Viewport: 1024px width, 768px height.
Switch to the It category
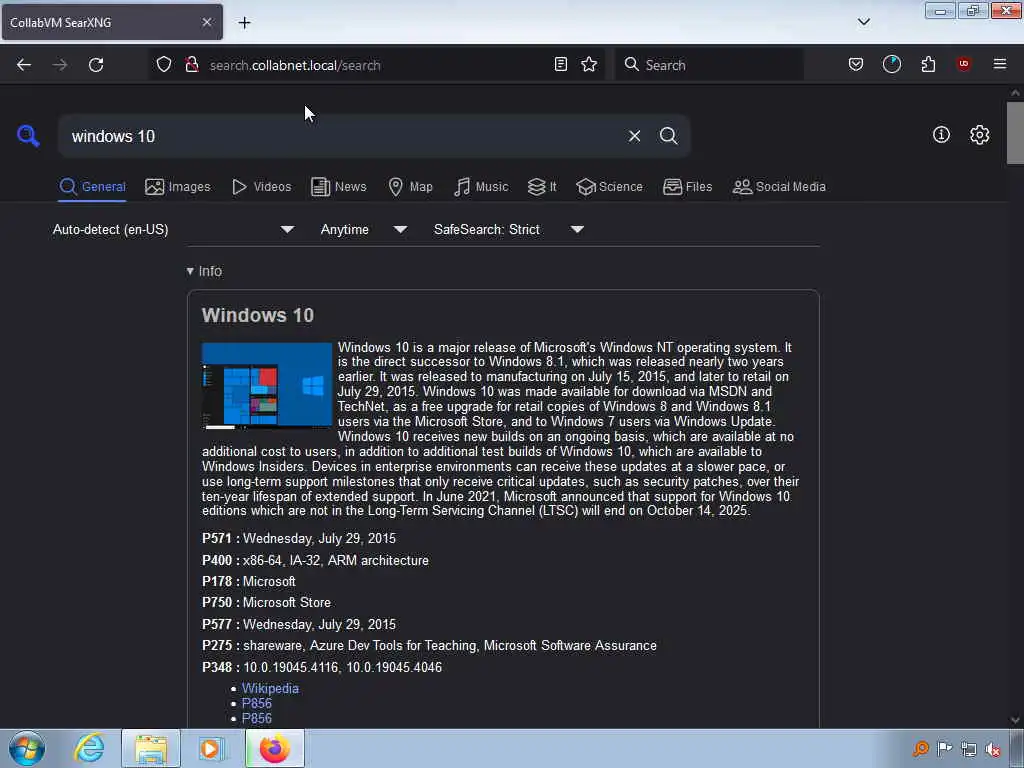542,187
